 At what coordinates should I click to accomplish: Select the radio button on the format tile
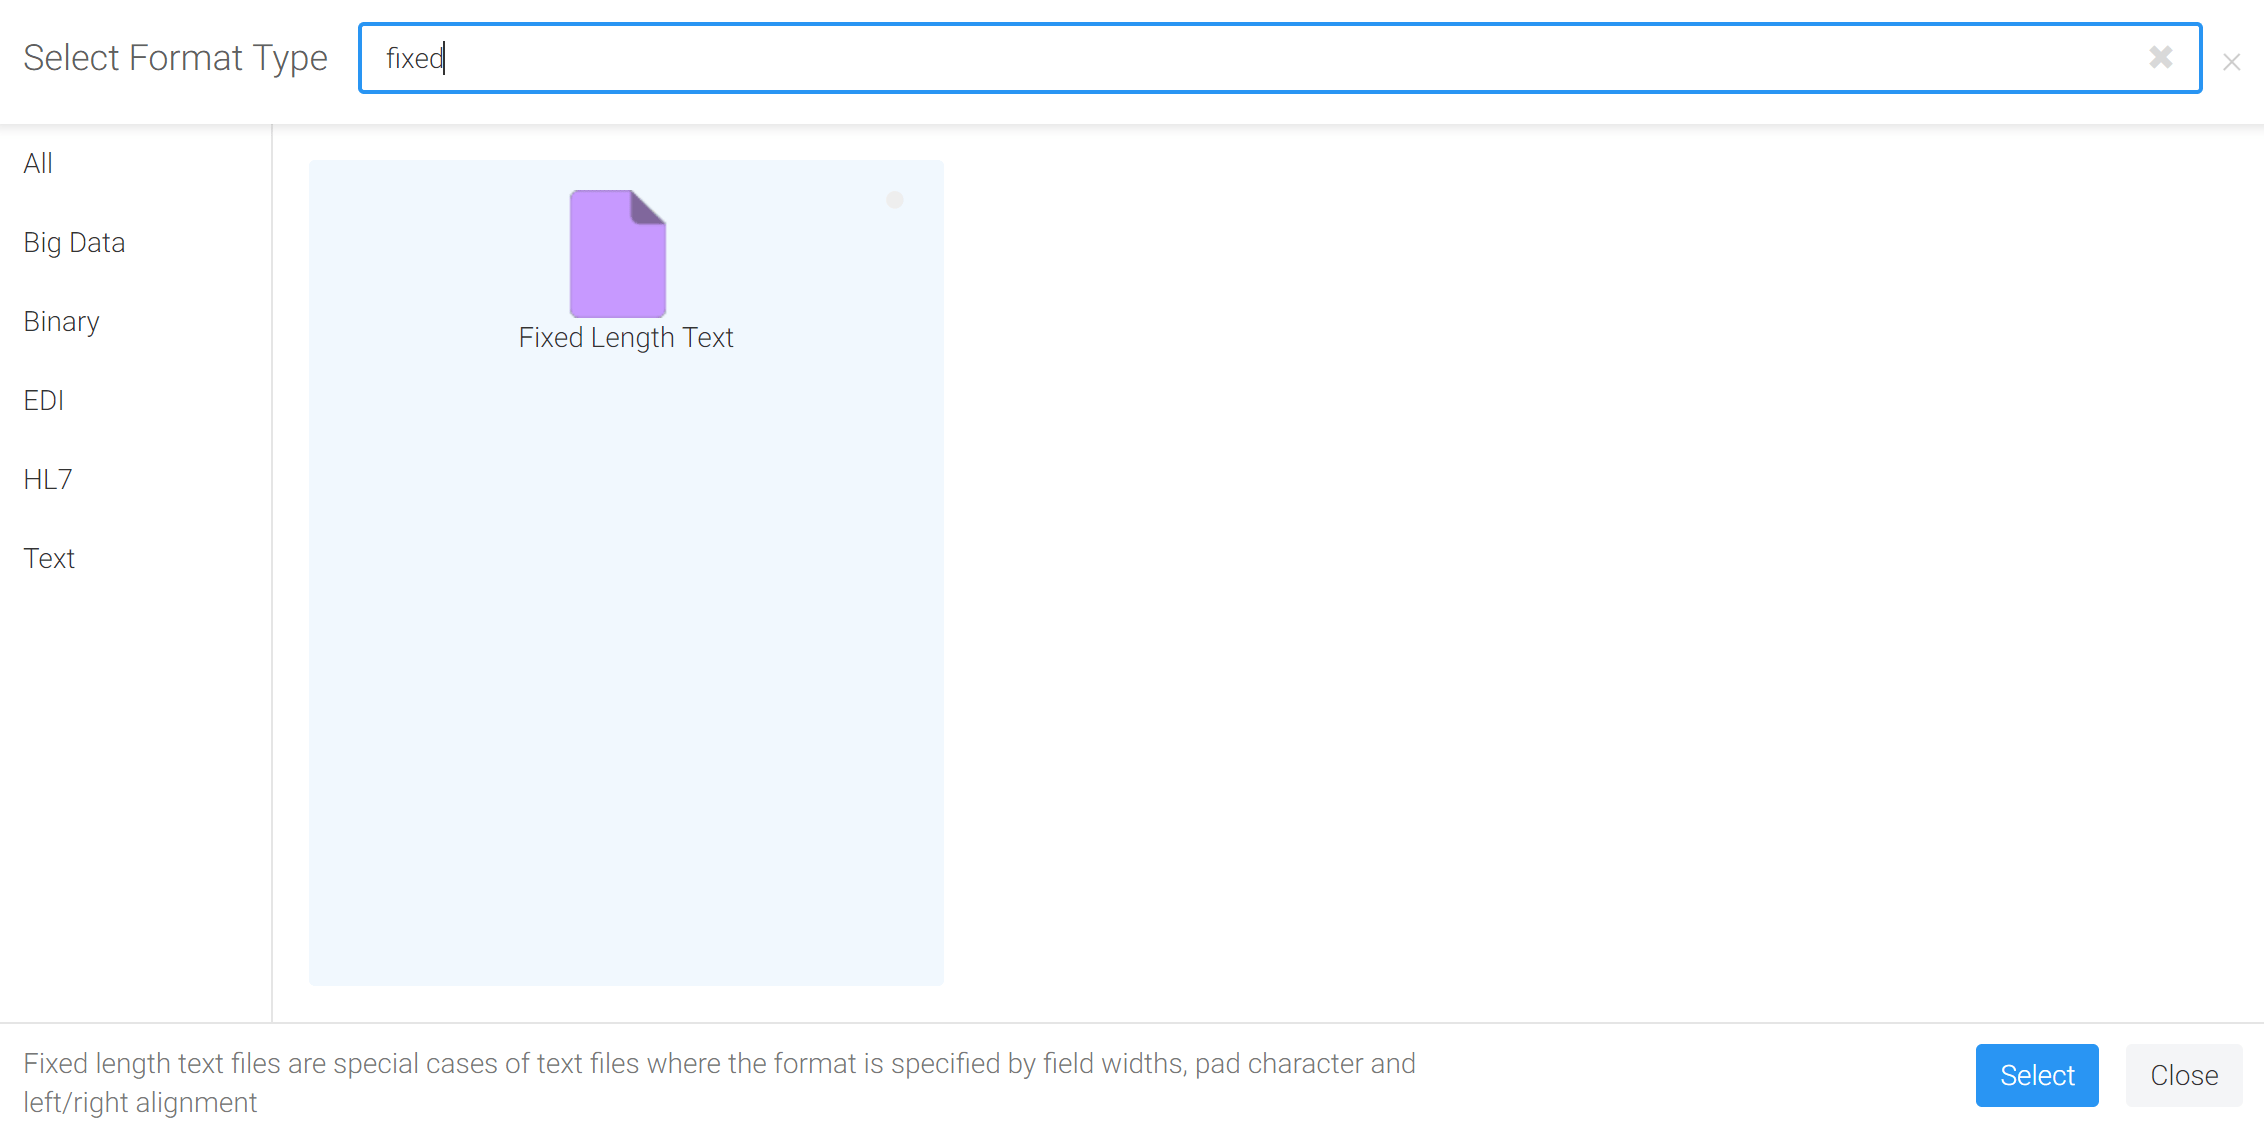(x=895, y=200)
